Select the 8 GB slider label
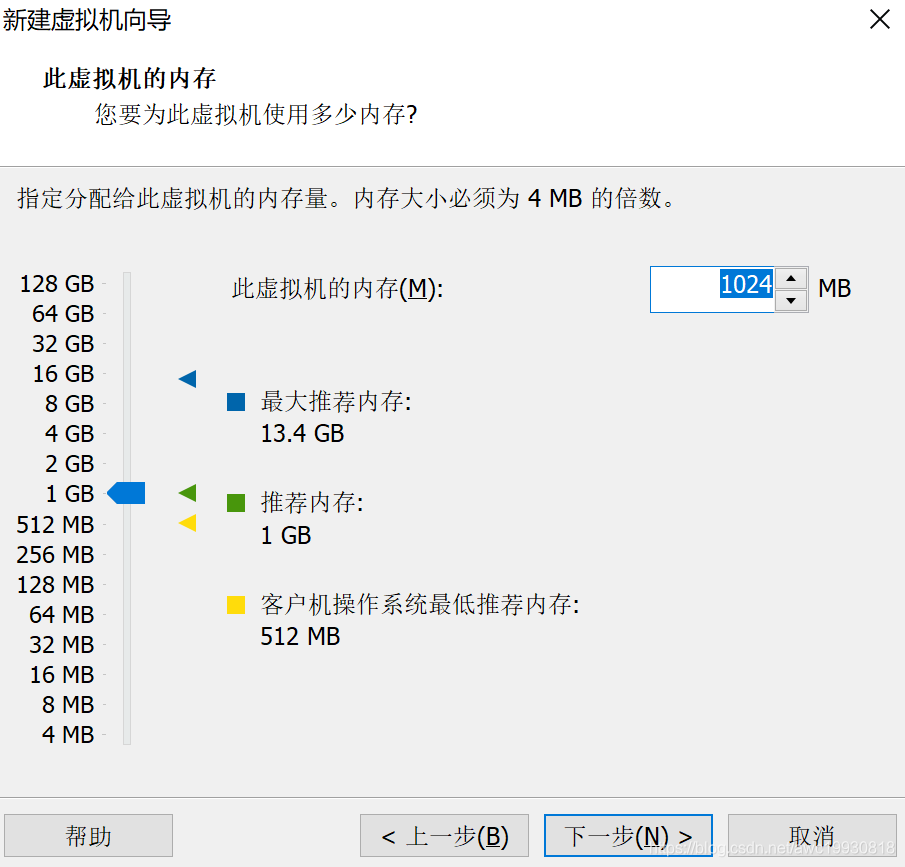This screenshot has width=905, height=867. click(x=69, y=404)
